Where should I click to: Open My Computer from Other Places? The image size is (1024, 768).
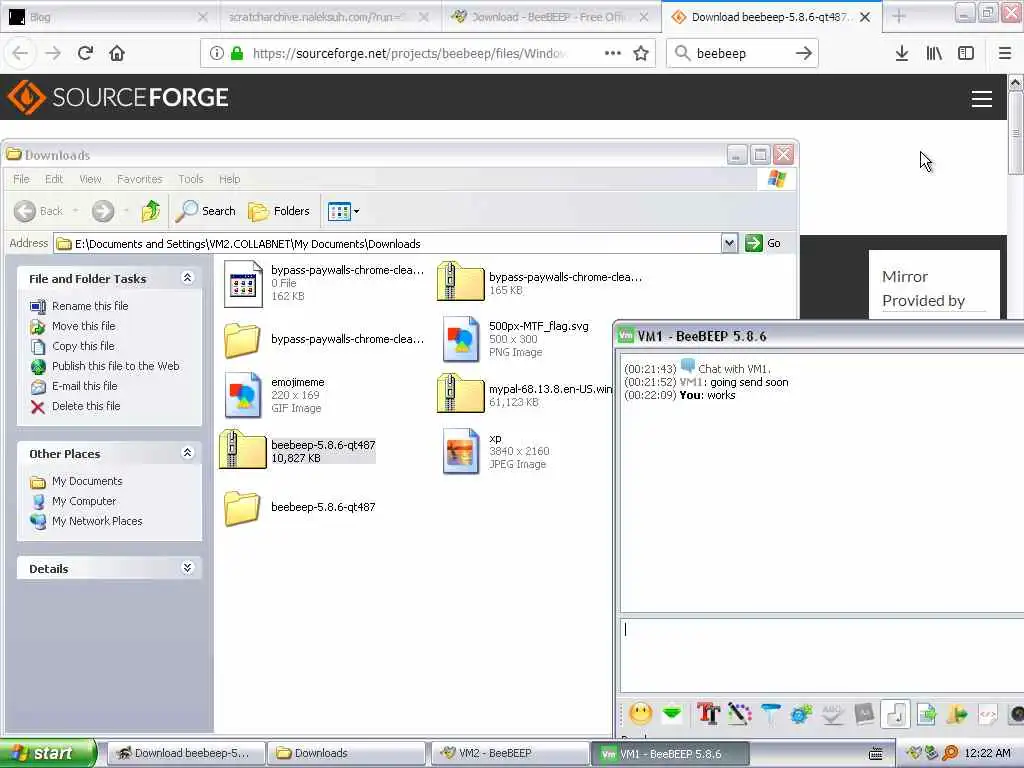pyautogui.click(x=84, y=502)
